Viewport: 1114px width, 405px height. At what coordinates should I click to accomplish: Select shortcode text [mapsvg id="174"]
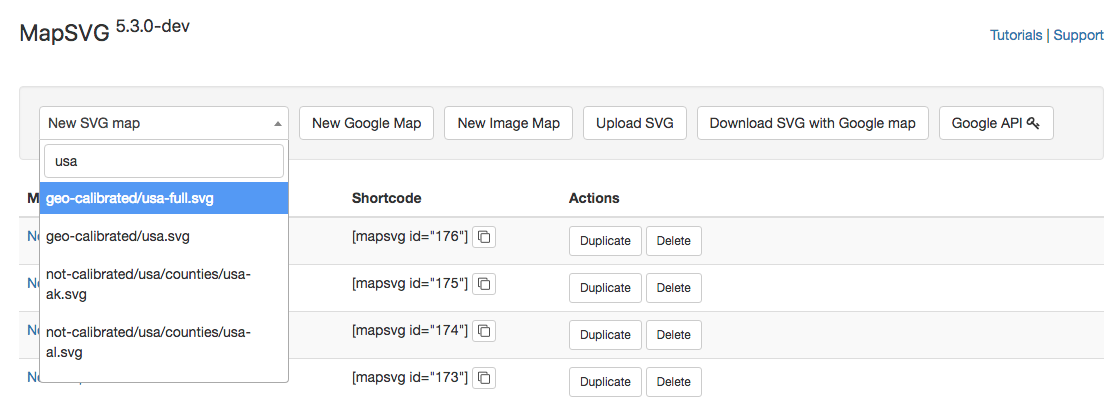pos(410,331)
